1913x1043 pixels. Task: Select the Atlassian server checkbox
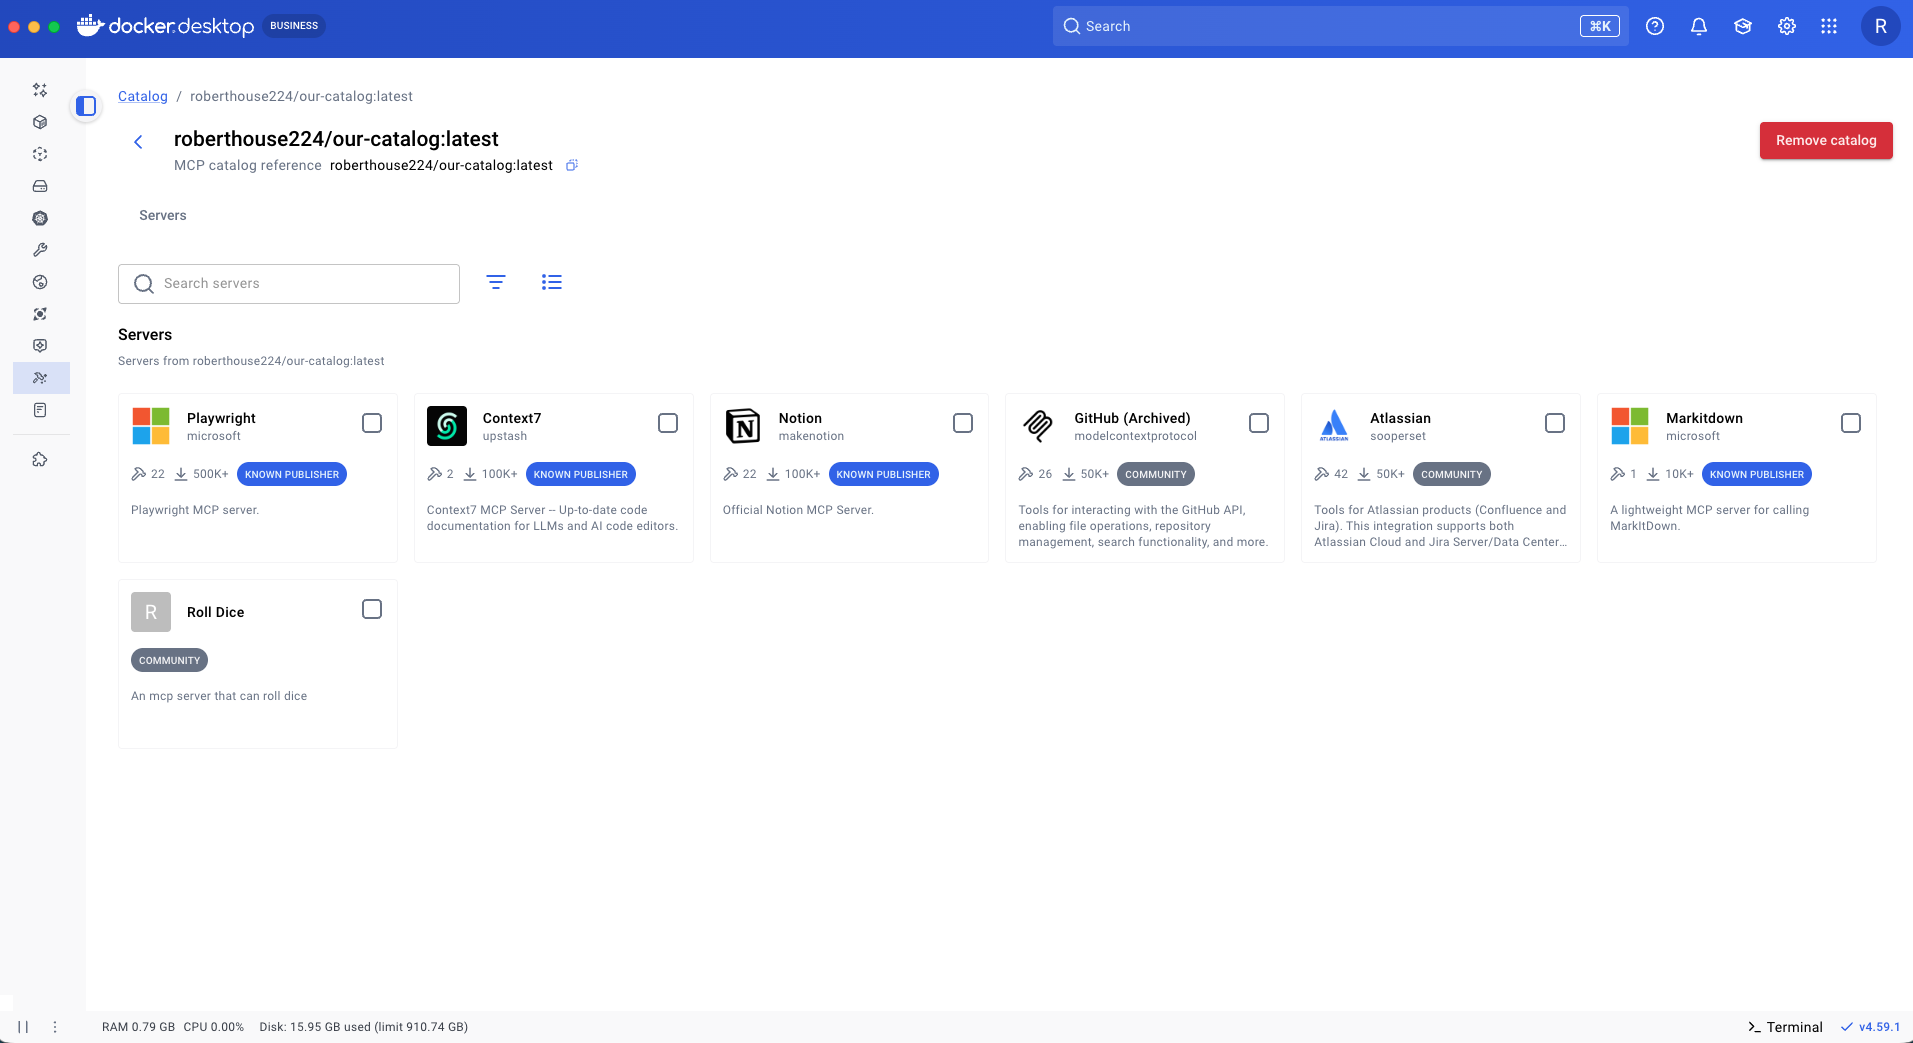coord(1555,423)
